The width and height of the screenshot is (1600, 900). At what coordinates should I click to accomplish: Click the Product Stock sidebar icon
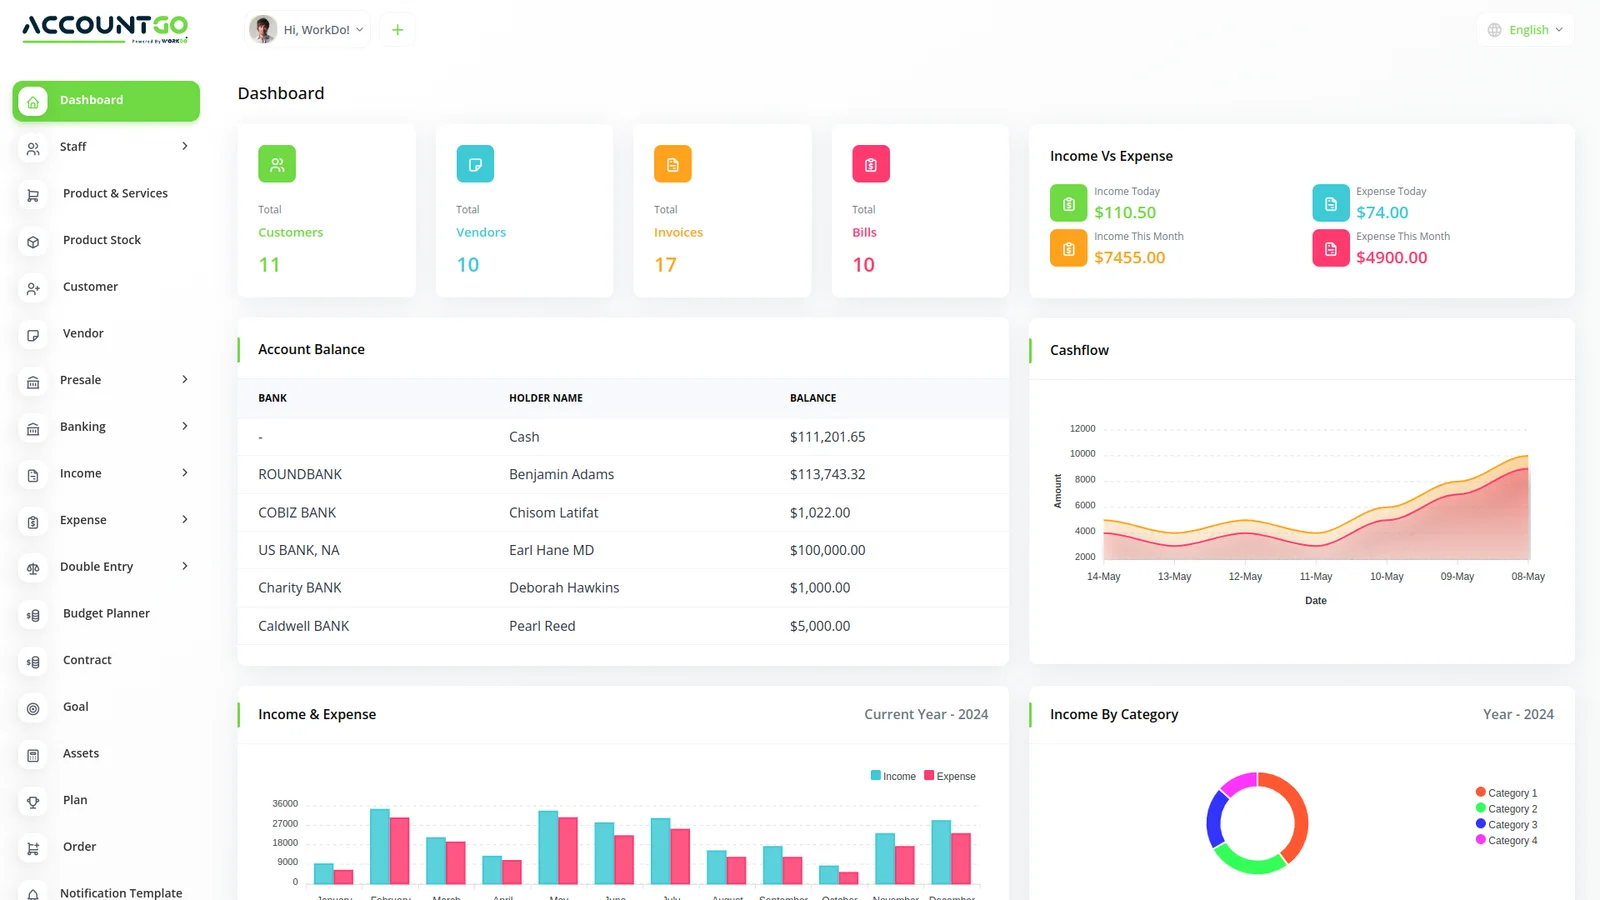point(33,242)
